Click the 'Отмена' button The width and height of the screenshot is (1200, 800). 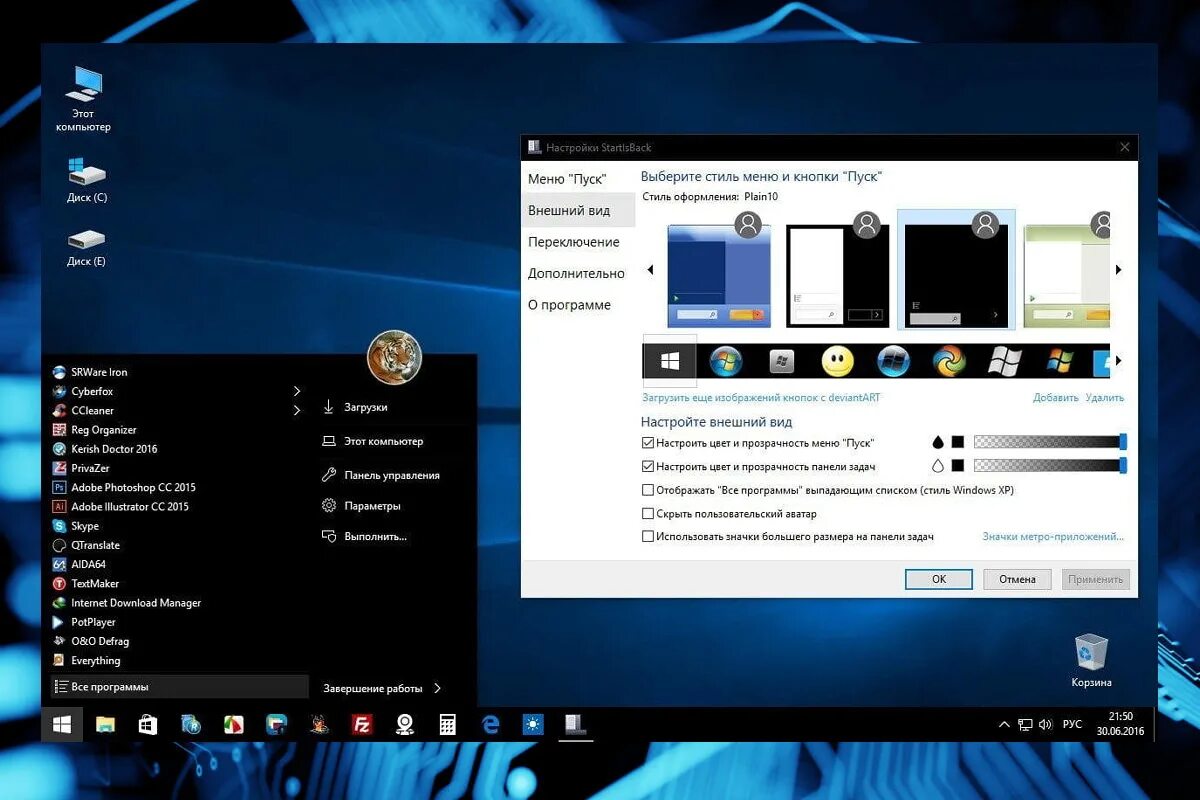point(1017,579)
